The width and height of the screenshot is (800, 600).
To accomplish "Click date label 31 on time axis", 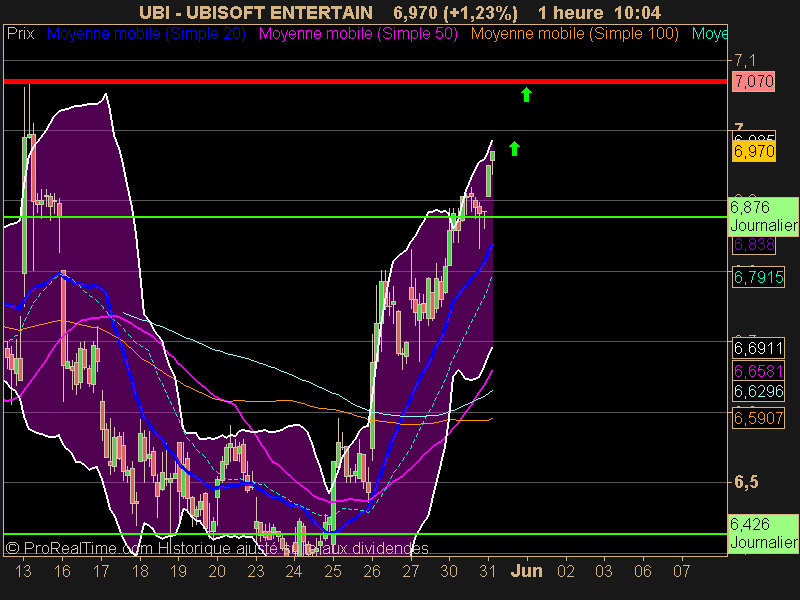I will coord(488,571).
